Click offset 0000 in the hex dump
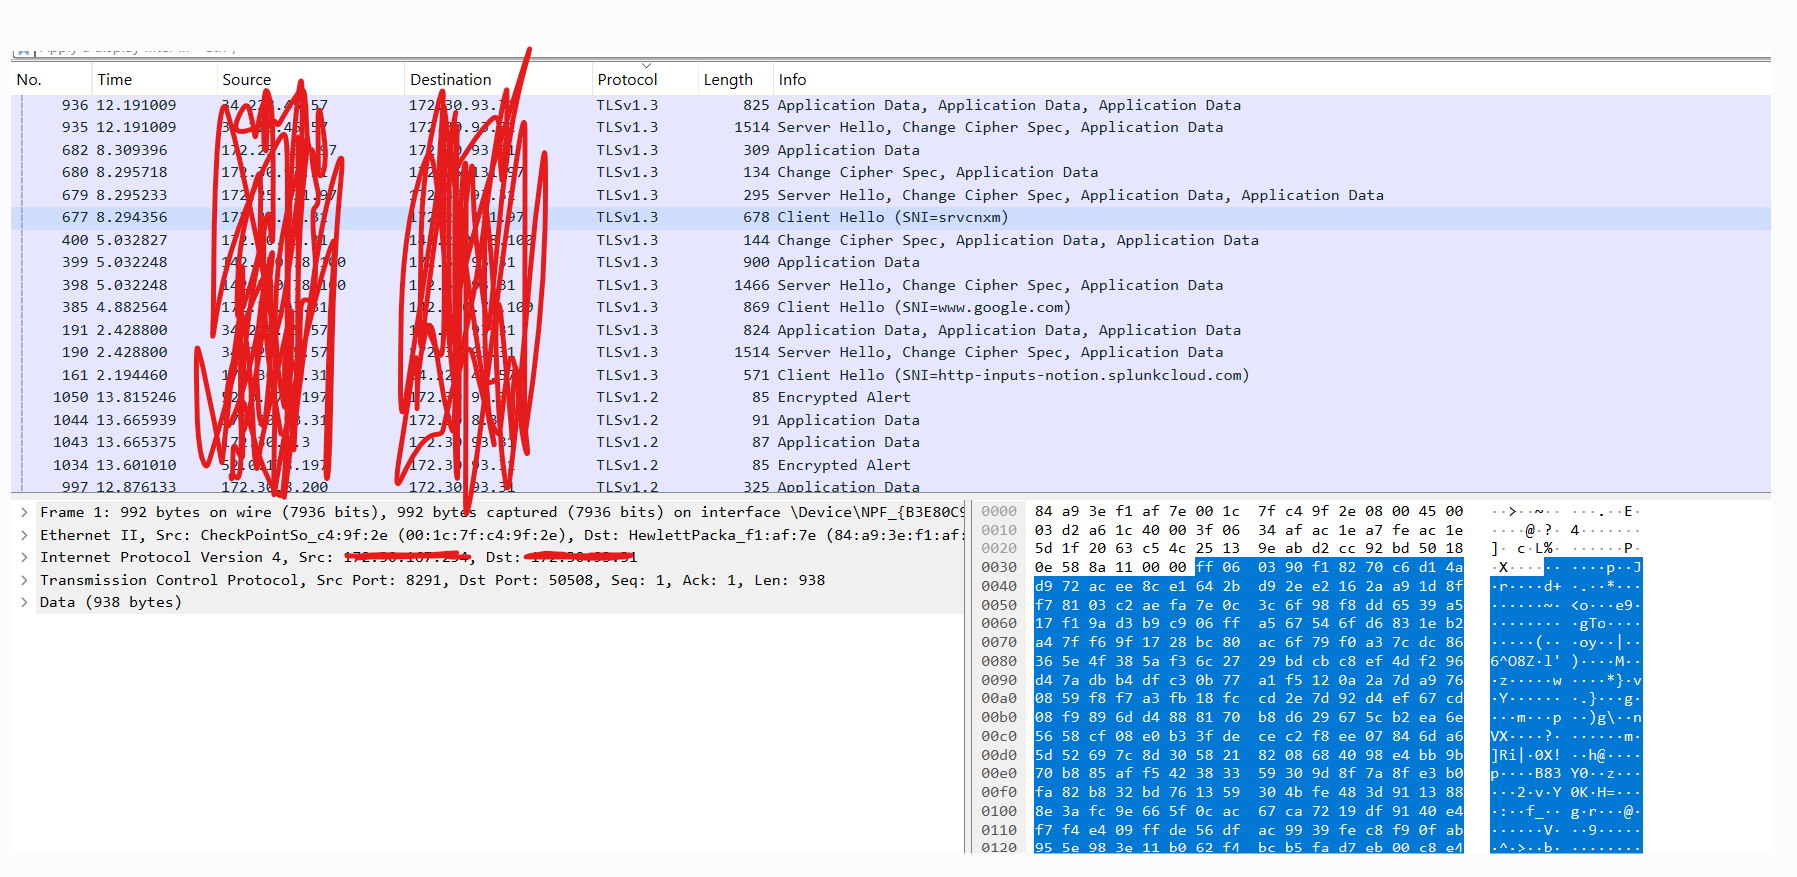Screen dimensions: 1797x877 (x=999, y=511)
